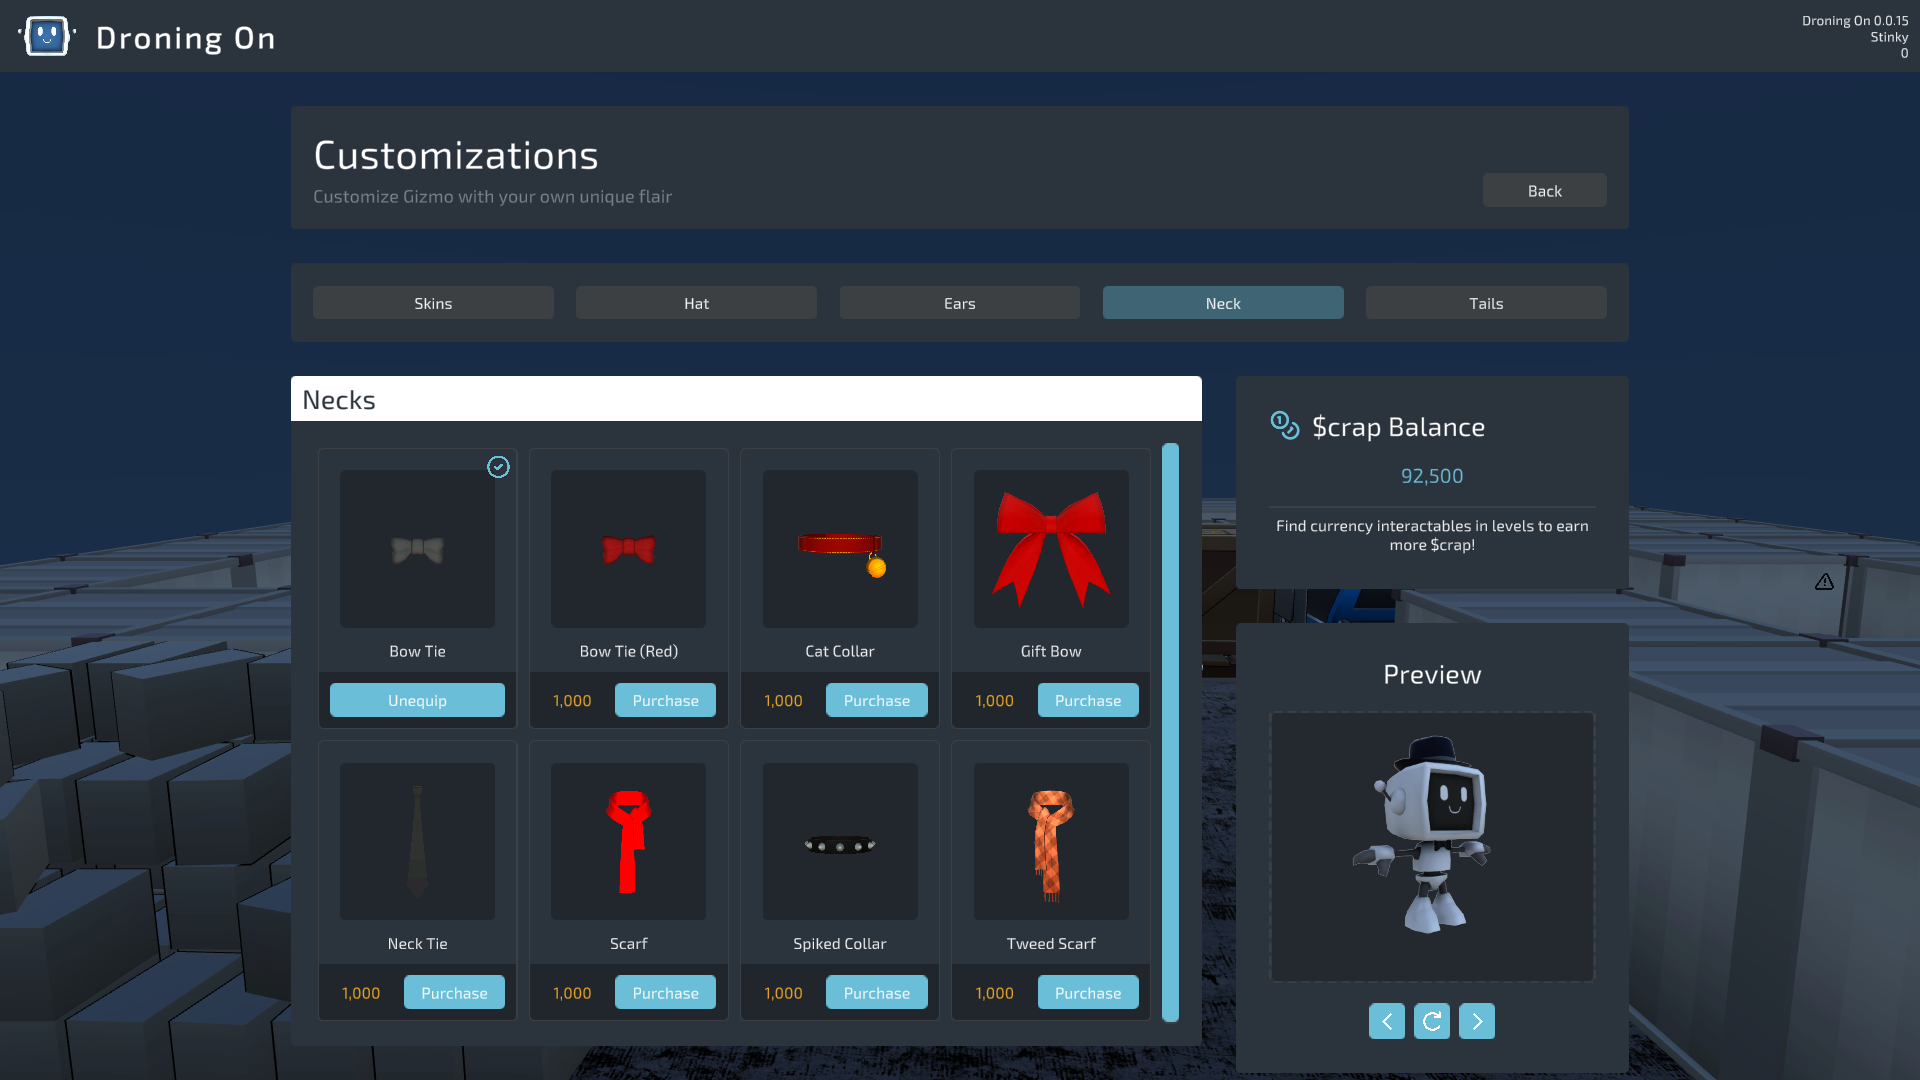Click the Tweed Scarf thumbnail
Viewport: 1920px width, 1080px height.
(x=1050, y=841)
